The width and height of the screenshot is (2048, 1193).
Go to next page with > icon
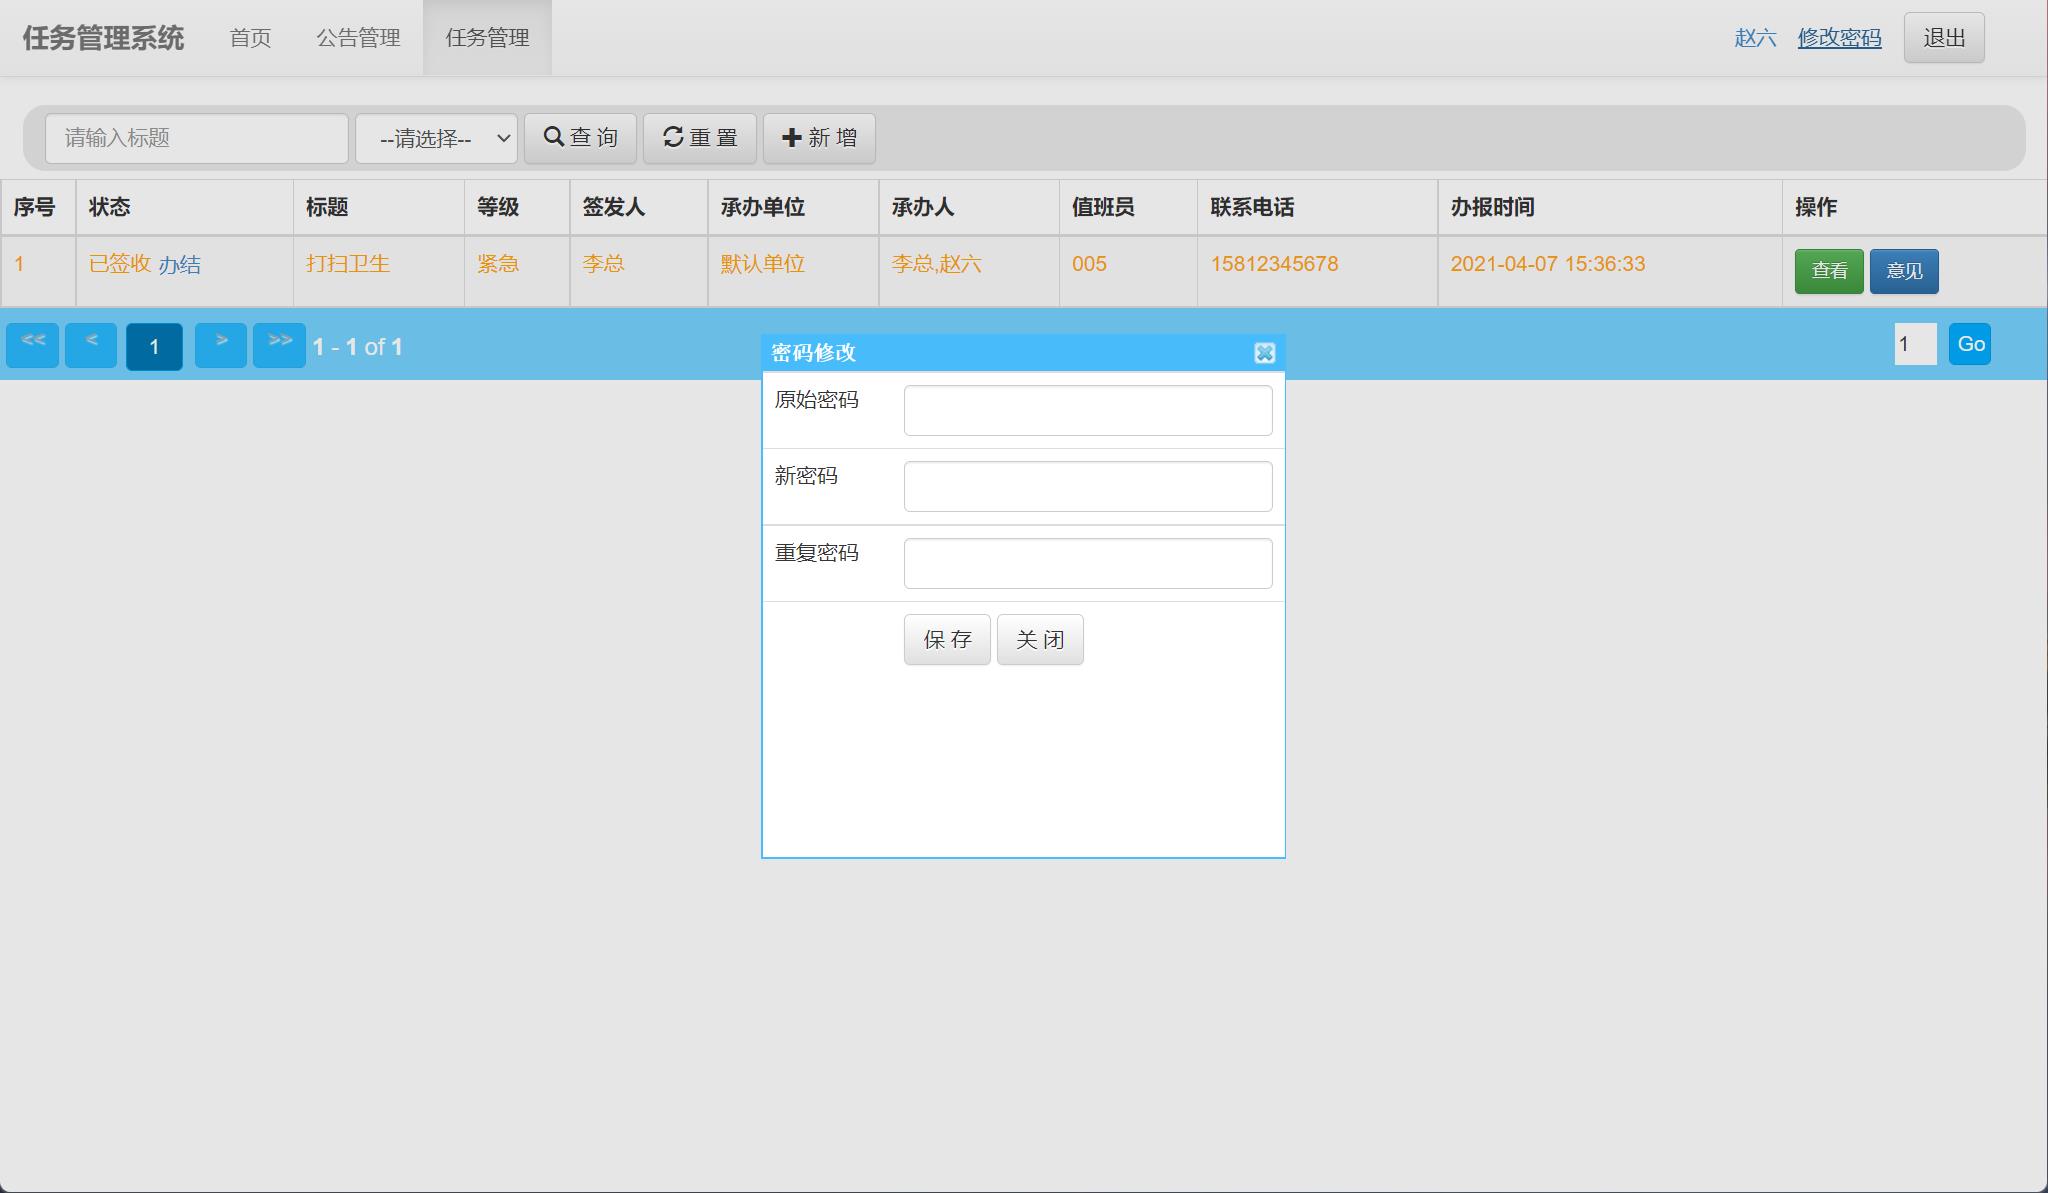221,344
